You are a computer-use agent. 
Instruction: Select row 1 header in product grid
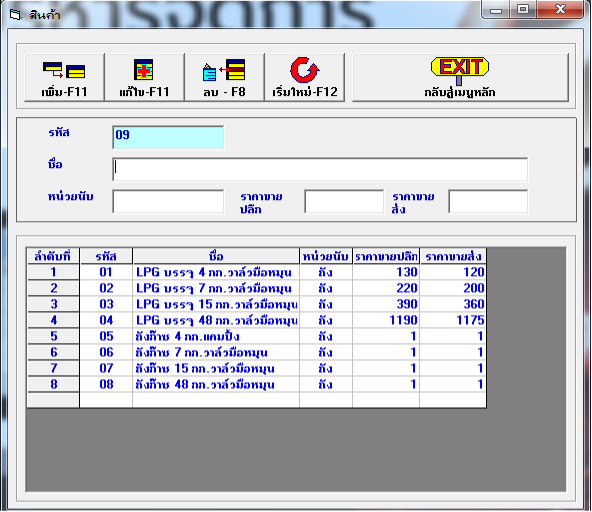tap(53, 272)
